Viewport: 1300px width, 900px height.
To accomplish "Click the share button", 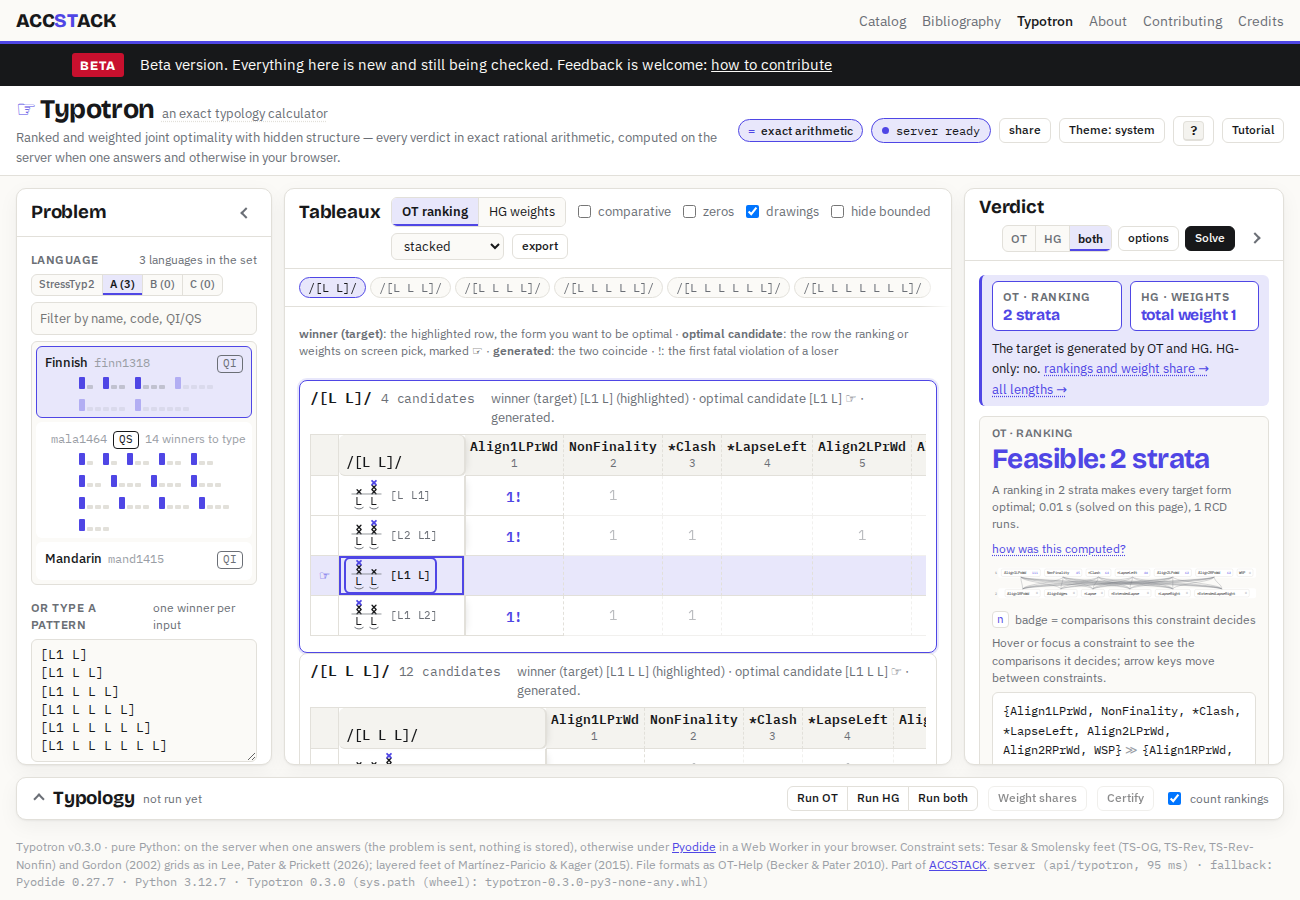I will coord(1025,131).
